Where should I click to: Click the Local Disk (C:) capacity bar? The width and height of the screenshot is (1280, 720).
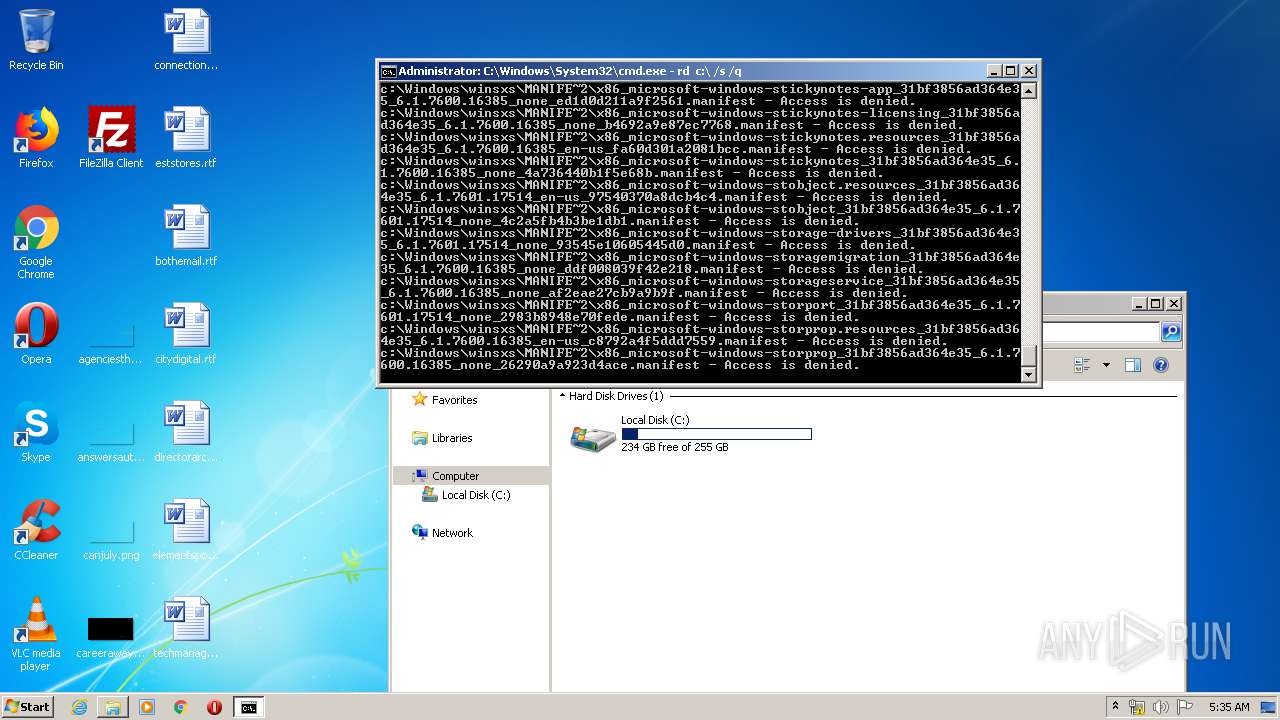pyautogui.click(x=716, y=434)
